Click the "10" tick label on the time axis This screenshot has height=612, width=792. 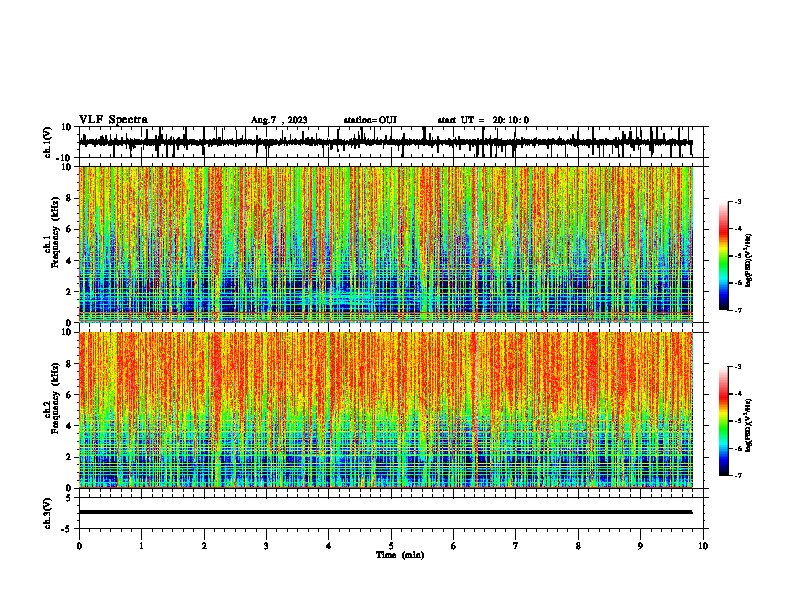tap(703, 546)
